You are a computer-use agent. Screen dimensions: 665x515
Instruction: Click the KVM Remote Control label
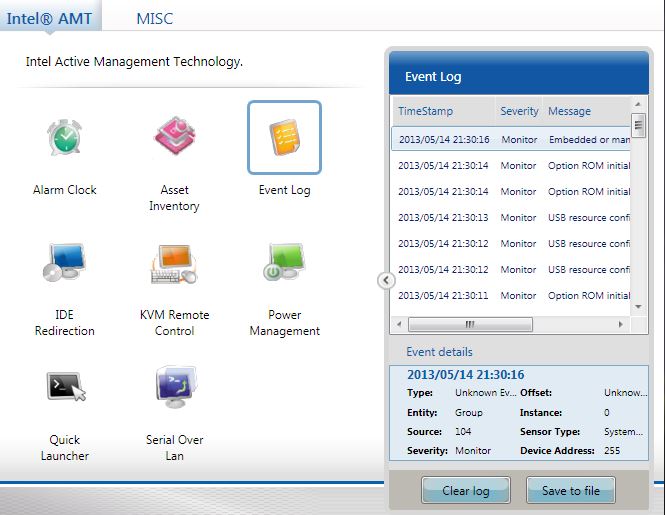174,323
